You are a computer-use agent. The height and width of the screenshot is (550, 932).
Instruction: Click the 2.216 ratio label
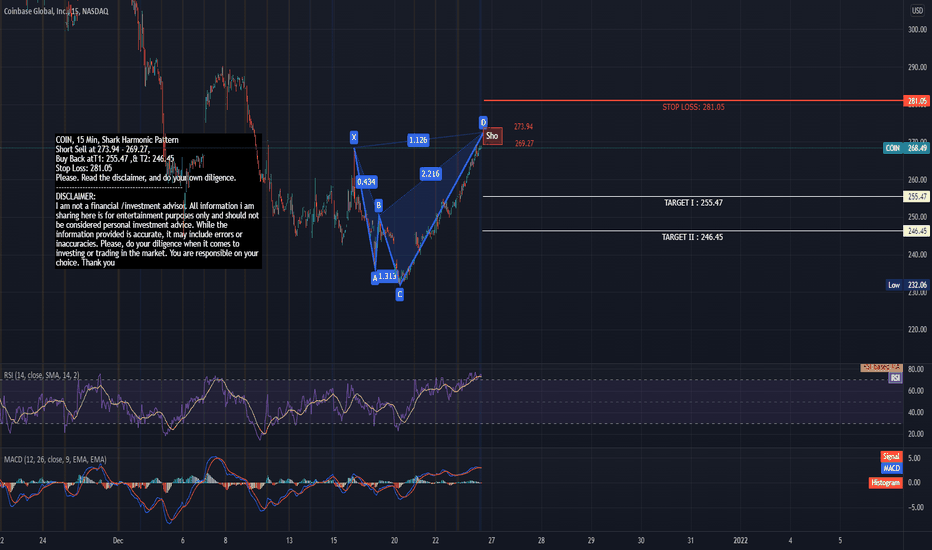(x=430, y=174)
